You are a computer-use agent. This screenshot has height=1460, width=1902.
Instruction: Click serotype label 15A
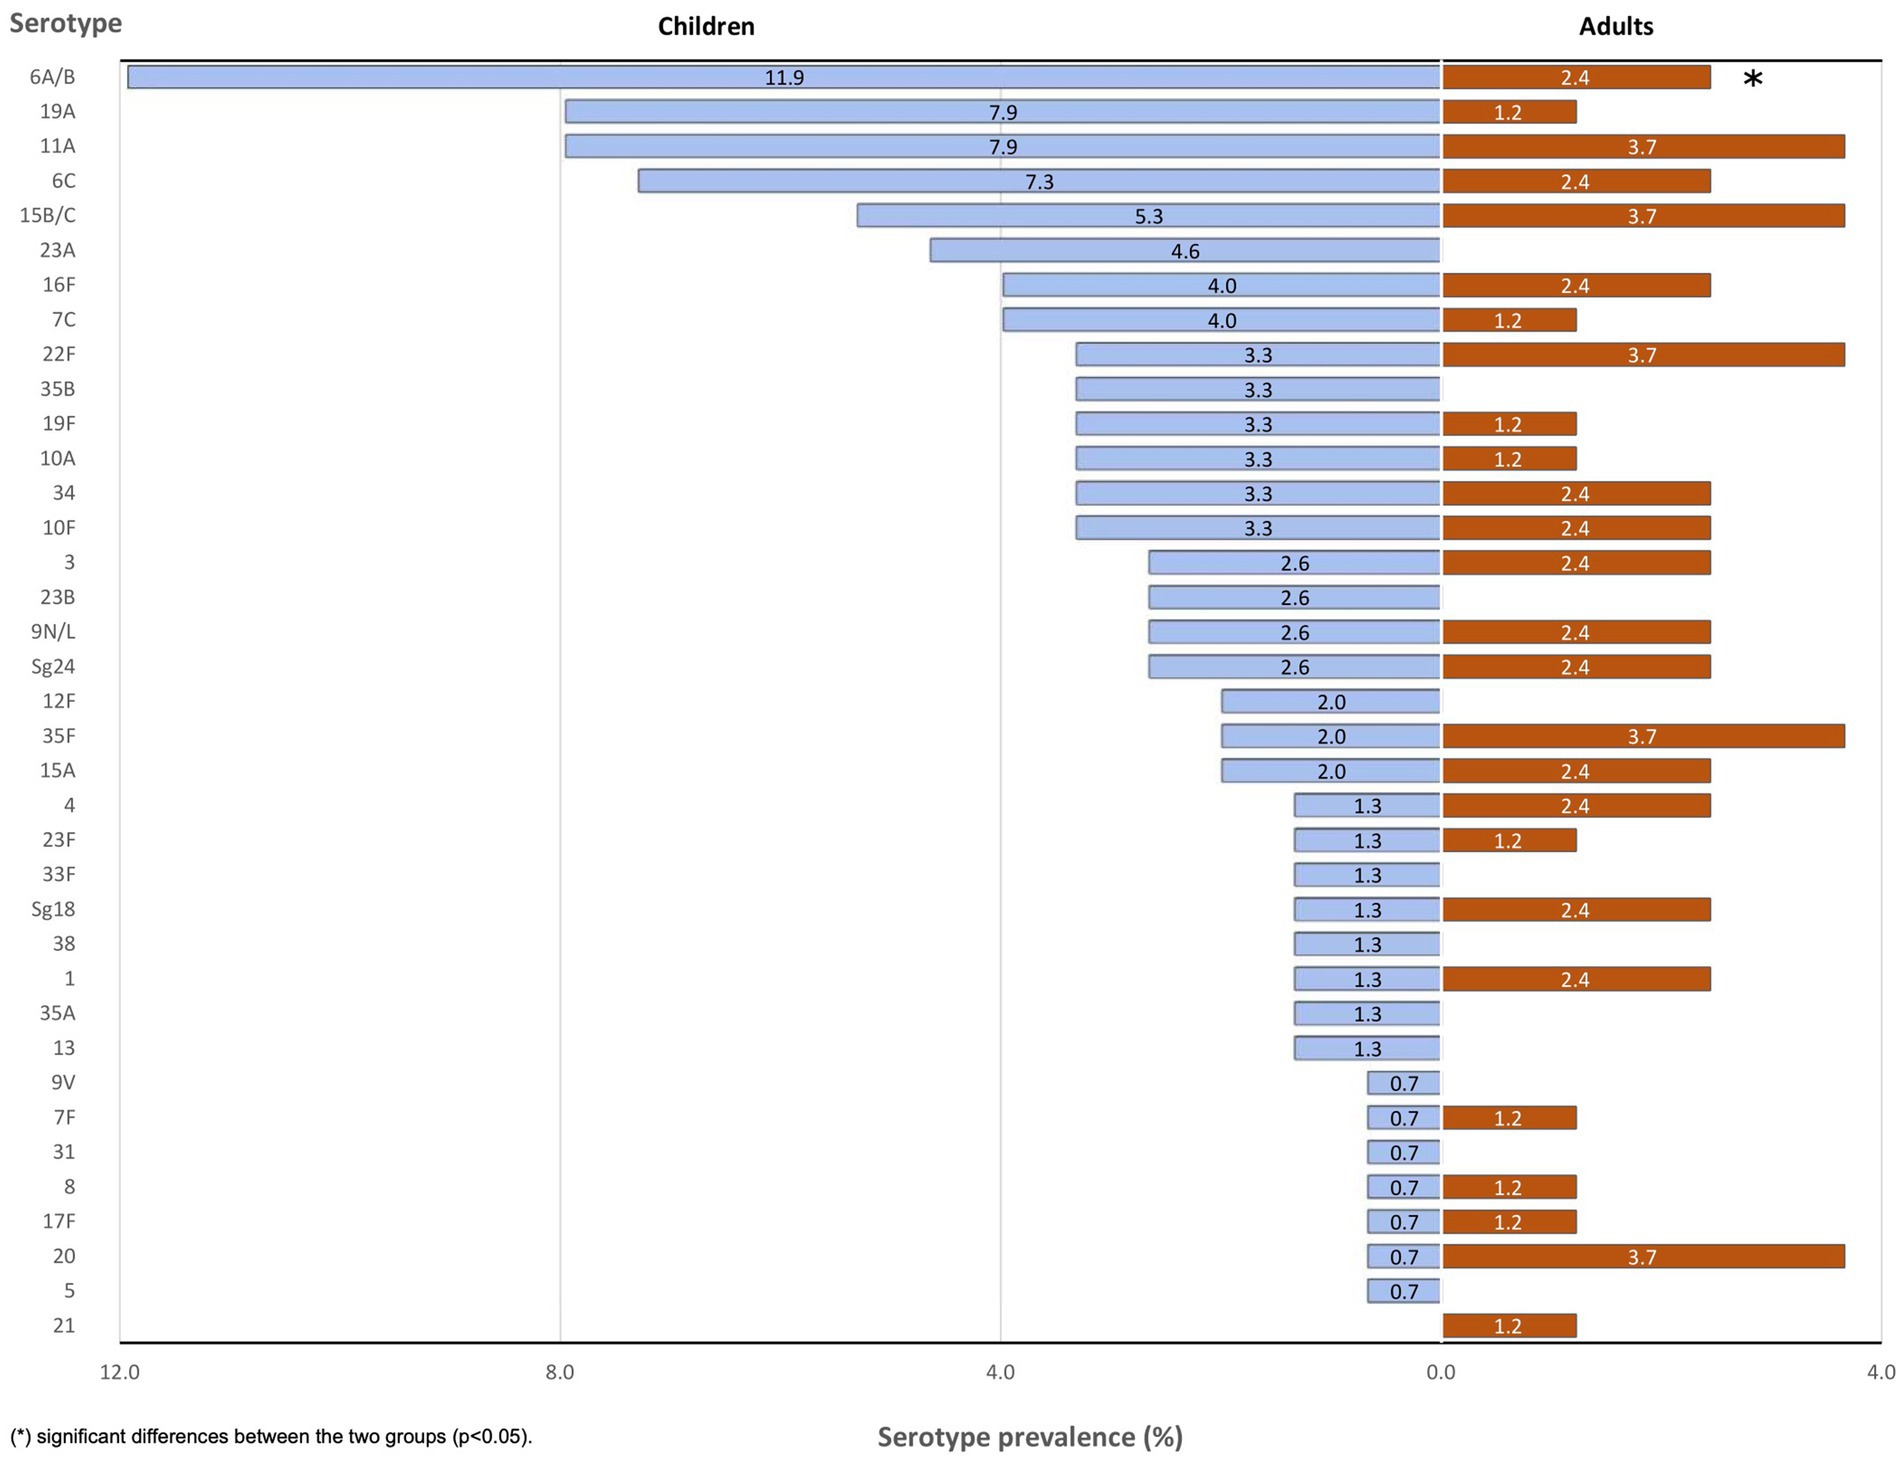pos(57,770)
